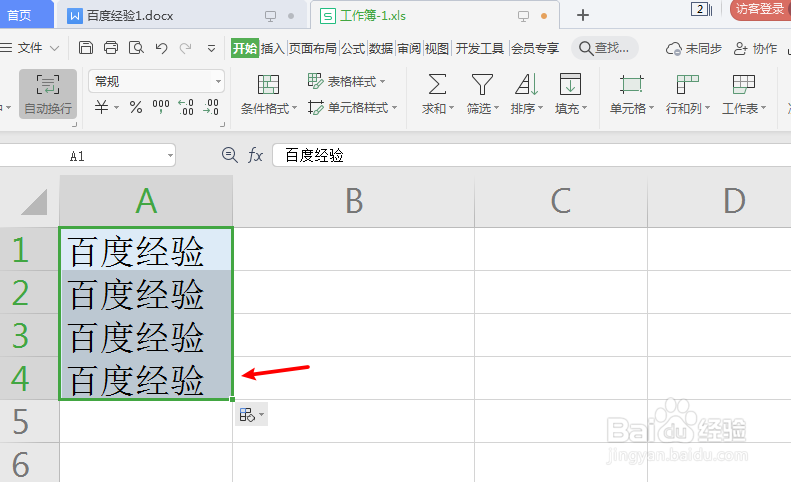The image size is (791, 482).
Task: Go to the 首页 home tab
Action: pyautogui.click(x=25, y=15)
